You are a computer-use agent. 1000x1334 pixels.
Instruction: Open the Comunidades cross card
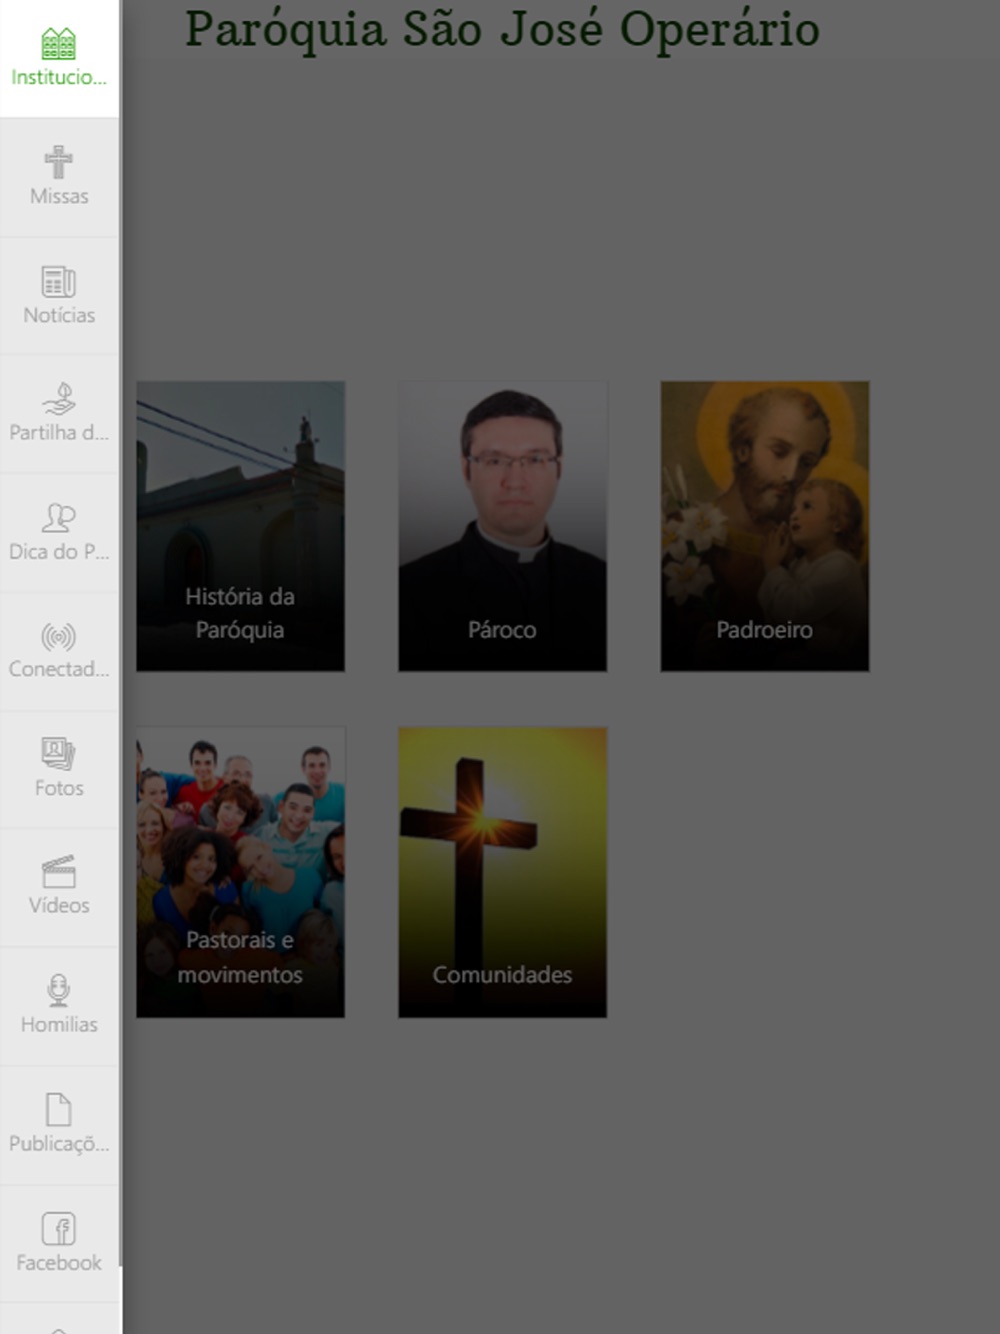503,872
